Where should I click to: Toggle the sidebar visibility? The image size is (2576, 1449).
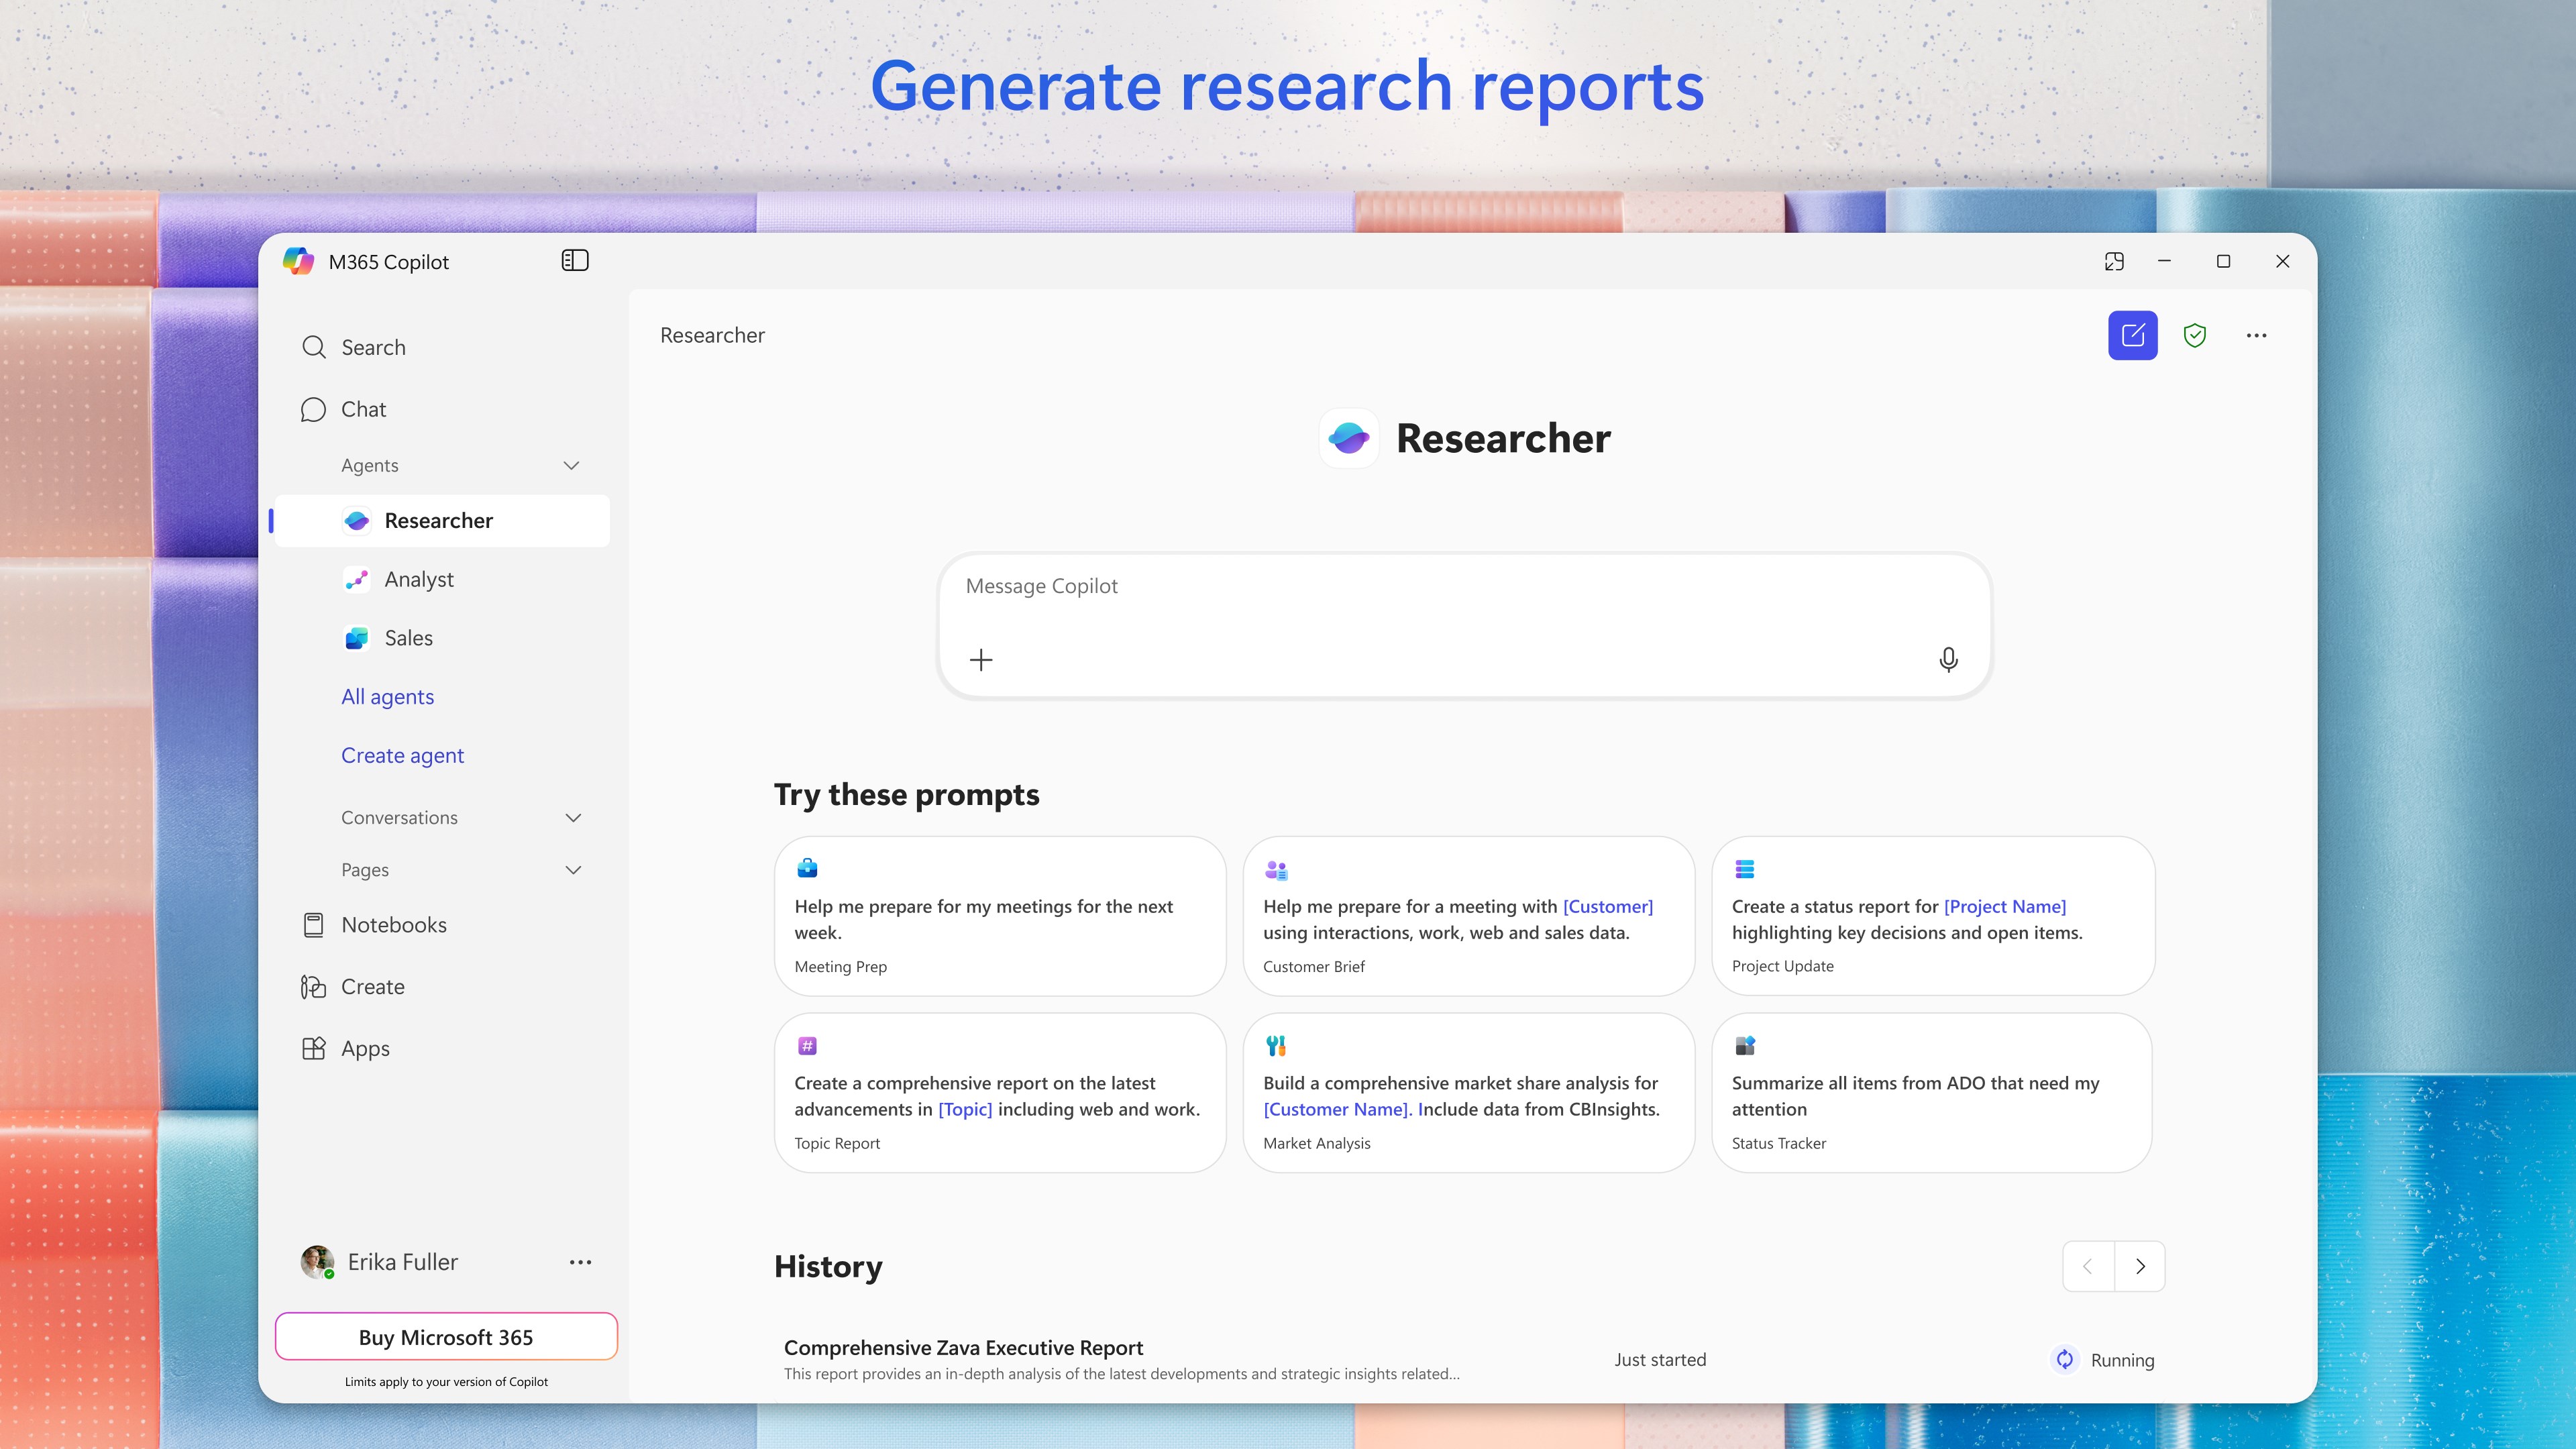click(576, 260)
